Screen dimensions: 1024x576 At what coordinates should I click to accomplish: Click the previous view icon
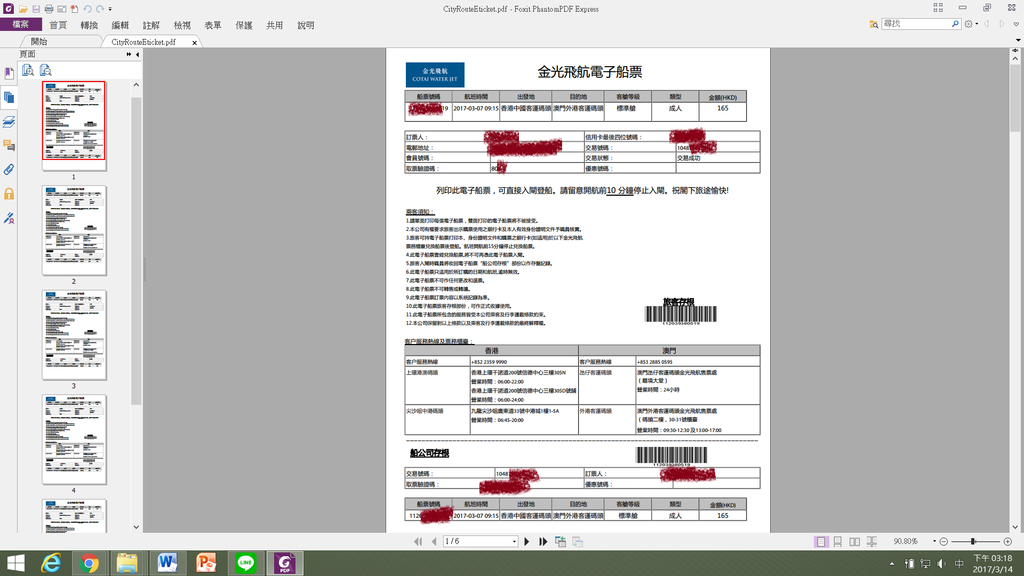[x=560, y=541]
